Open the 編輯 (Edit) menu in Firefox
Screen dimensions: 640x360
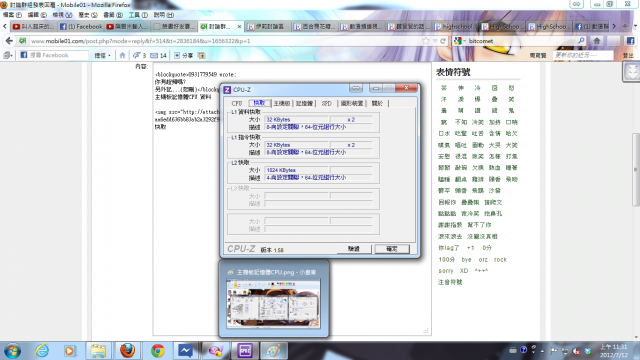[37, 15]
